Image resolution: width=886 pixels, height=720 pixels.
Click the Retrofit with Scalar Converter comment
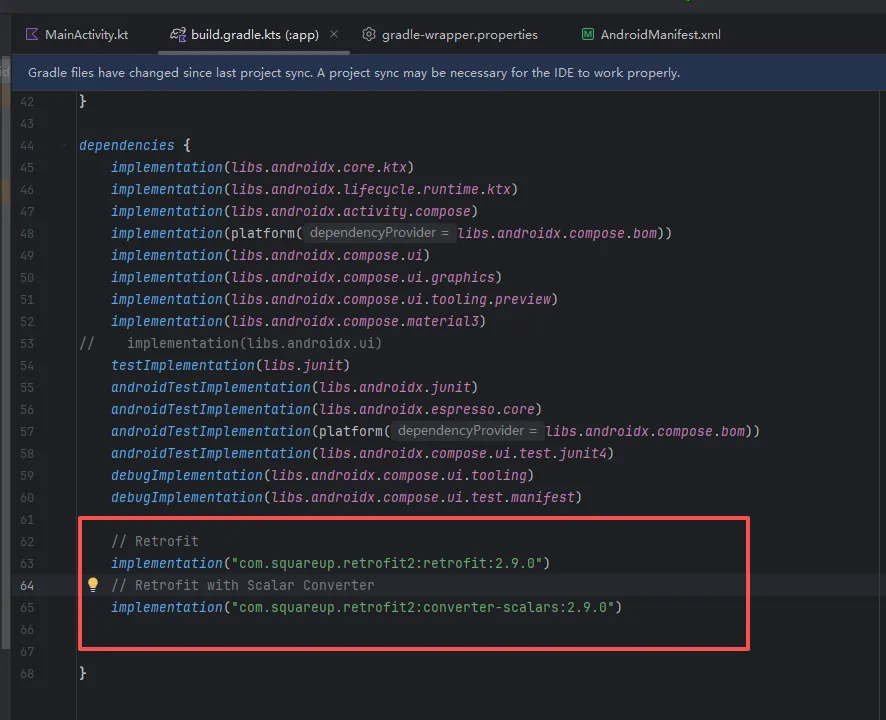coord(243,585)
